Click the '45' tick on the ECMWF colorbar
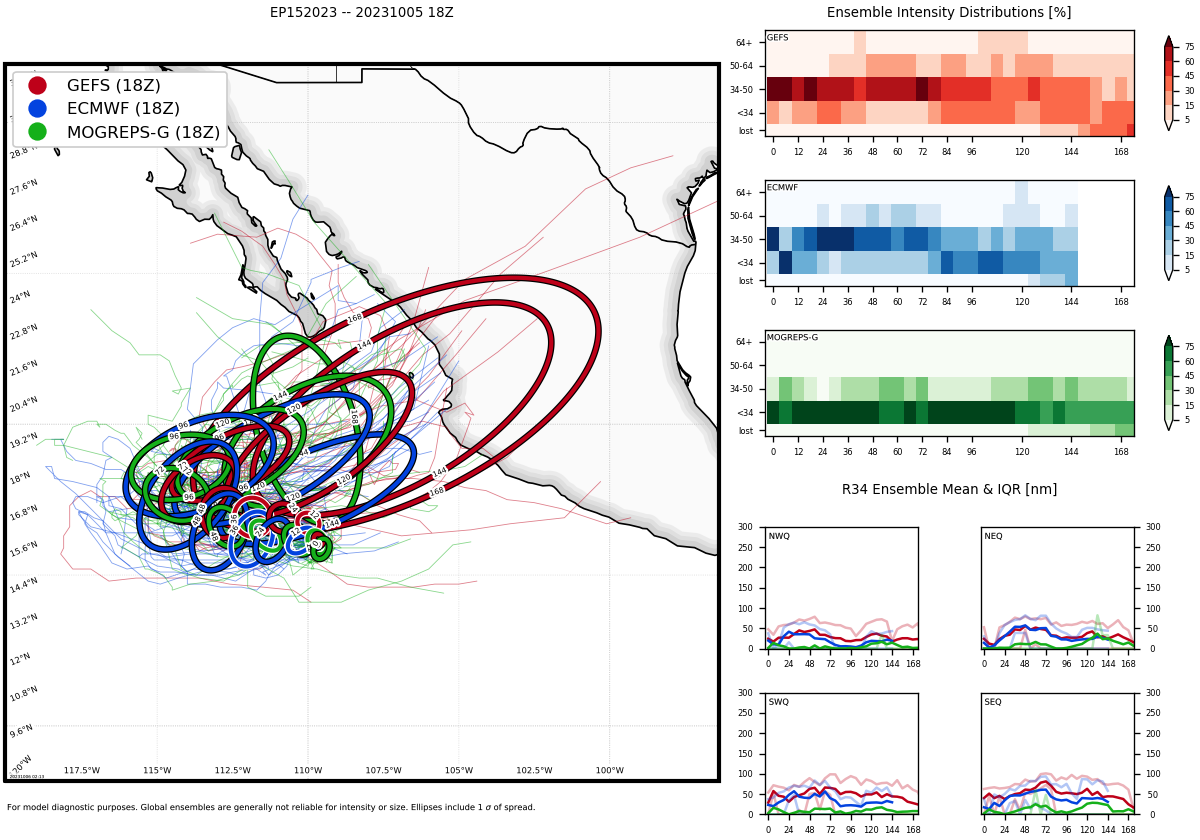1200x840 pixels. pos(1189,226)
